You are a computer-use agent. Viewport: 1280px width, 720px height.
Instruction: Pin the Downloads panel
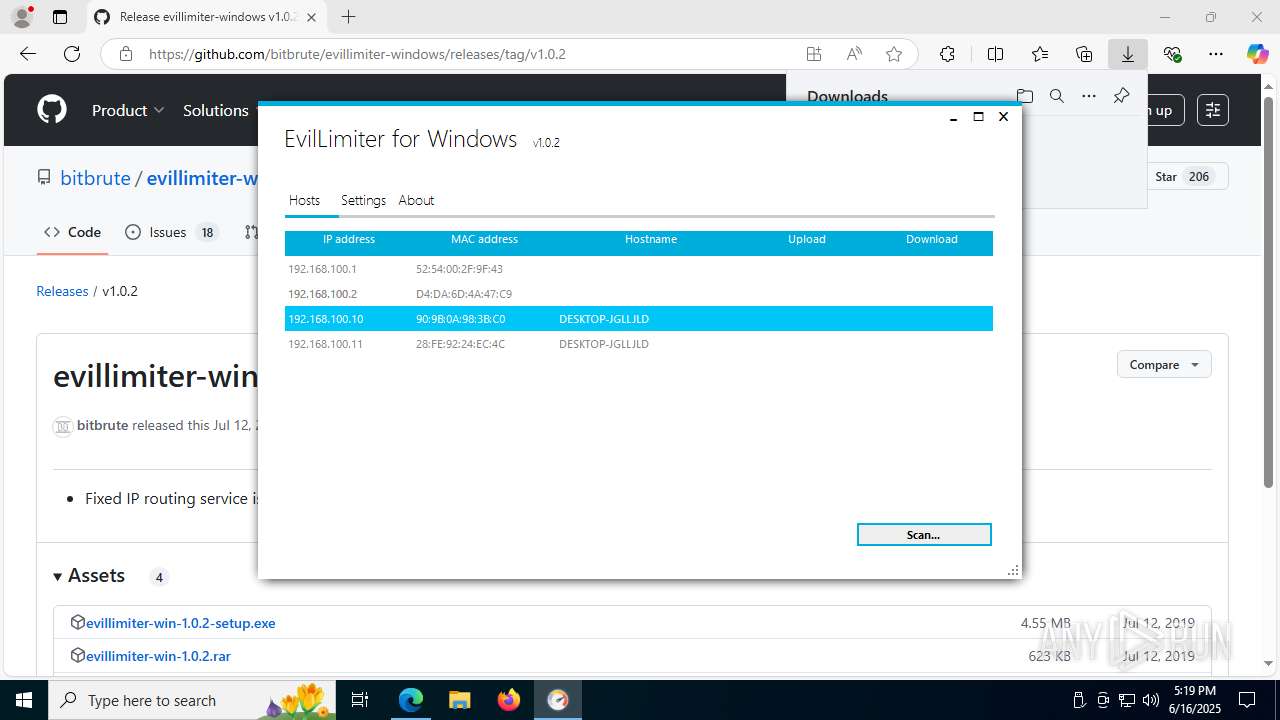pos(1121,96)
